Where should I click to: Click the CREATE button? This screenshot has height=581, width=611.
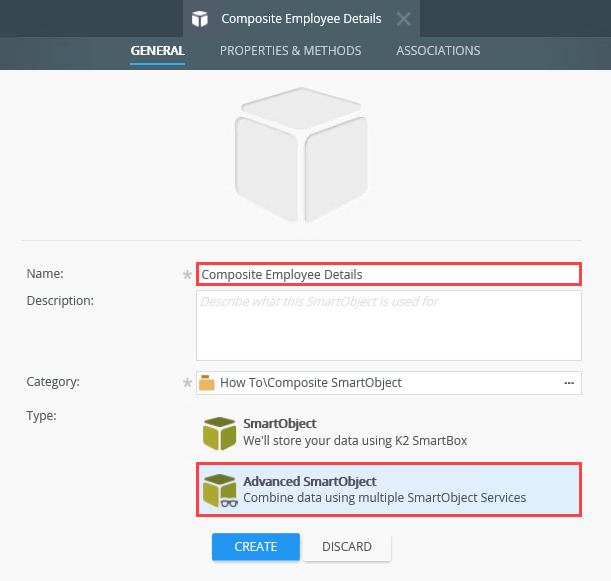256,546
